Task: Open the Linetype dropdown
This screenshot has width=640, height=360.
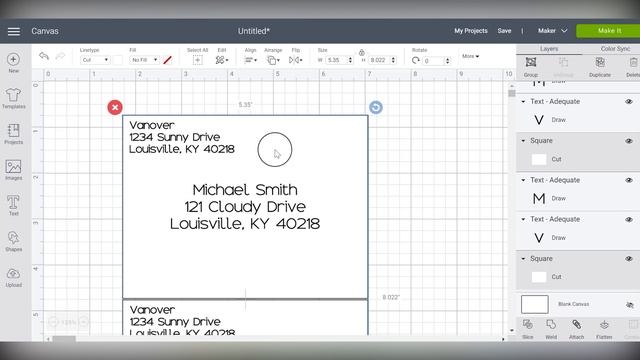Action: pos(95,60)
